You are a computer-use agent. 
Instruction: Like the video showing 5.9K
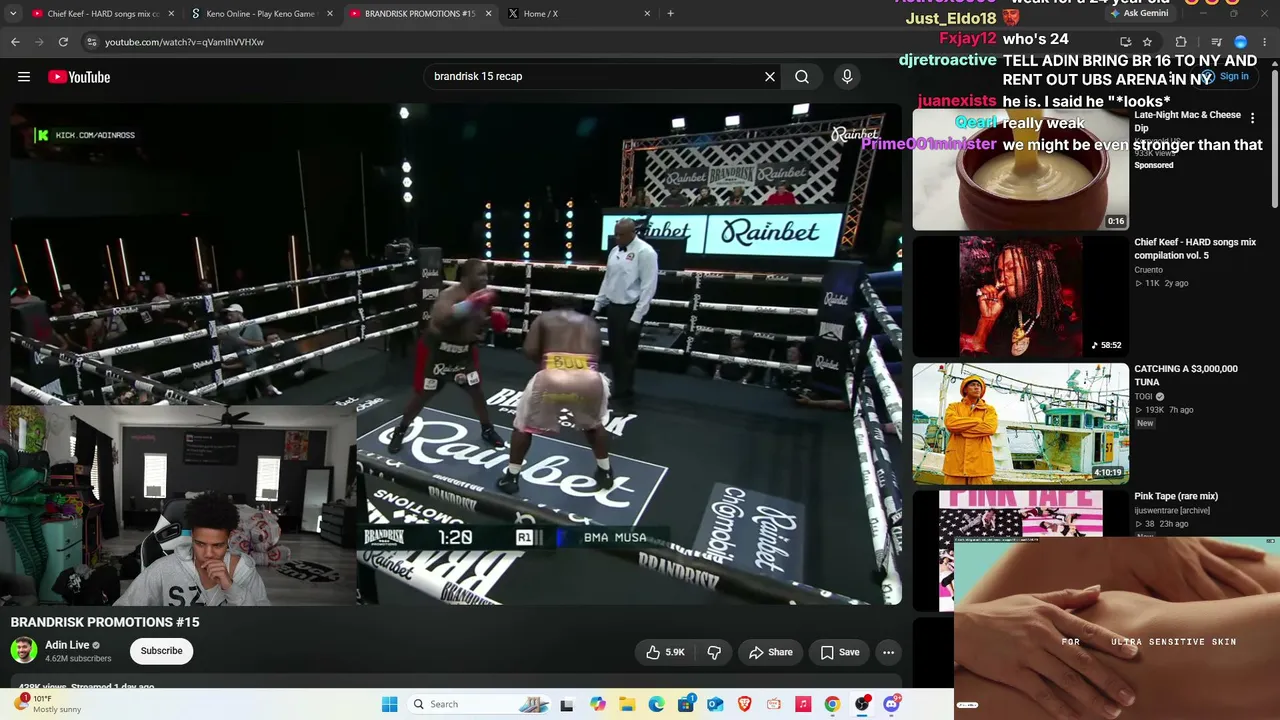pos(665,652)
